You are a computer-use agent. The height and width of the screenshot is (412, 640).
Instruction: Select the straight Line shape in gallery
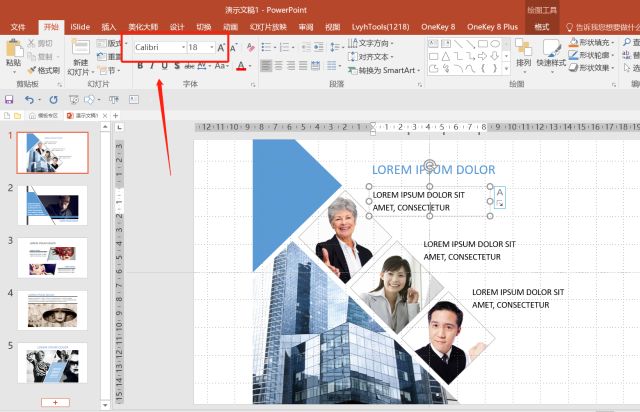click(x=458, y=43)
